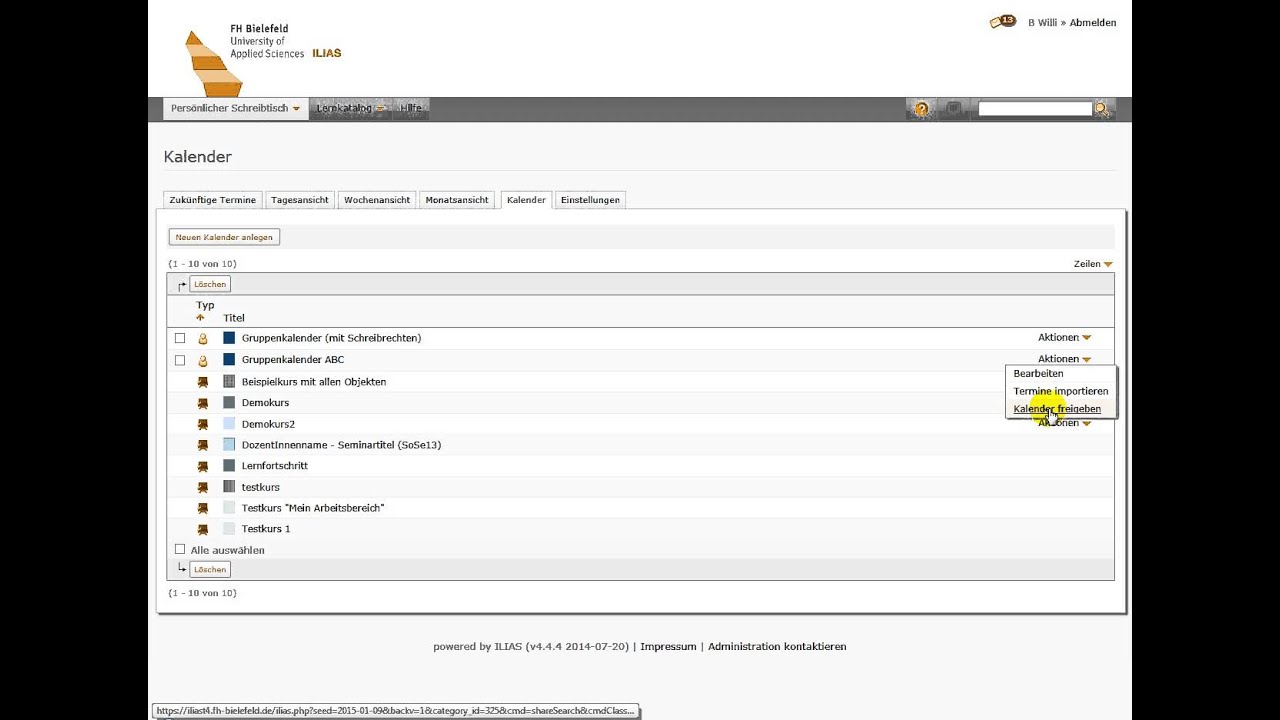This screenshot has width=1280, height=720.
Task: Click the Abmelden logout link
Action: pos(1093,23)
